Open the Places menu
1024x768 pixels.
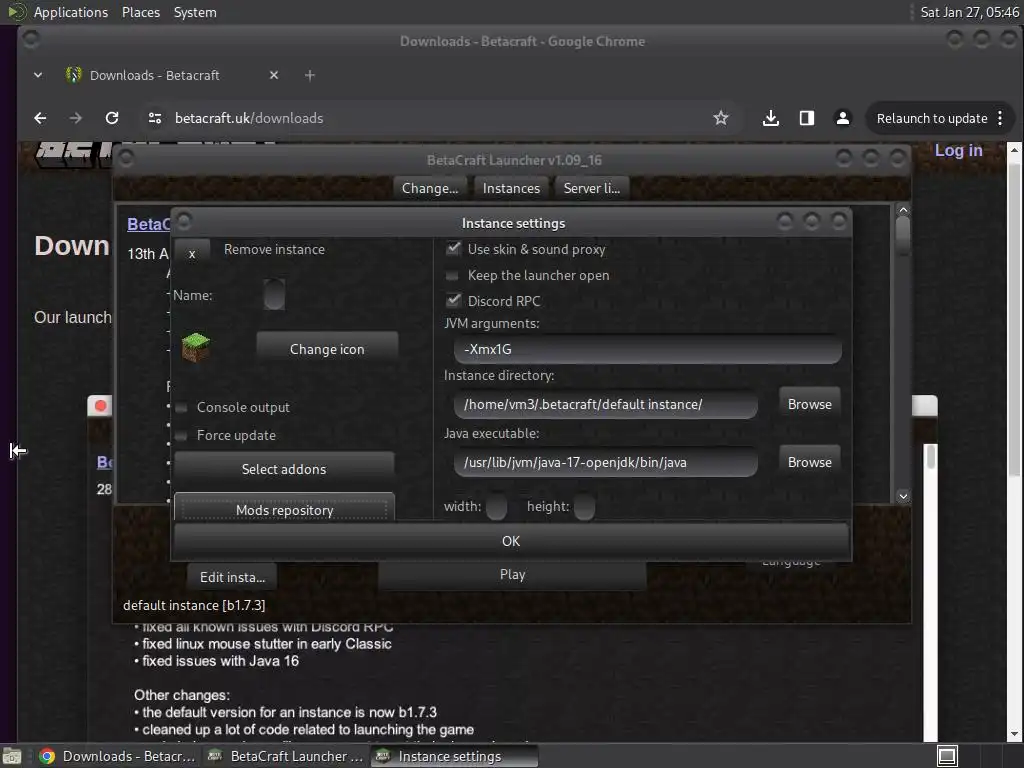coord(141,12)
